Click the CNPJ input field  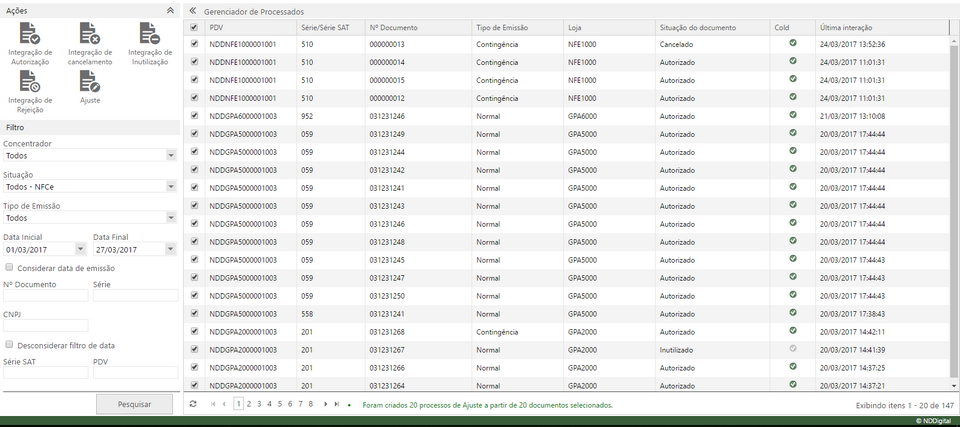46,325
